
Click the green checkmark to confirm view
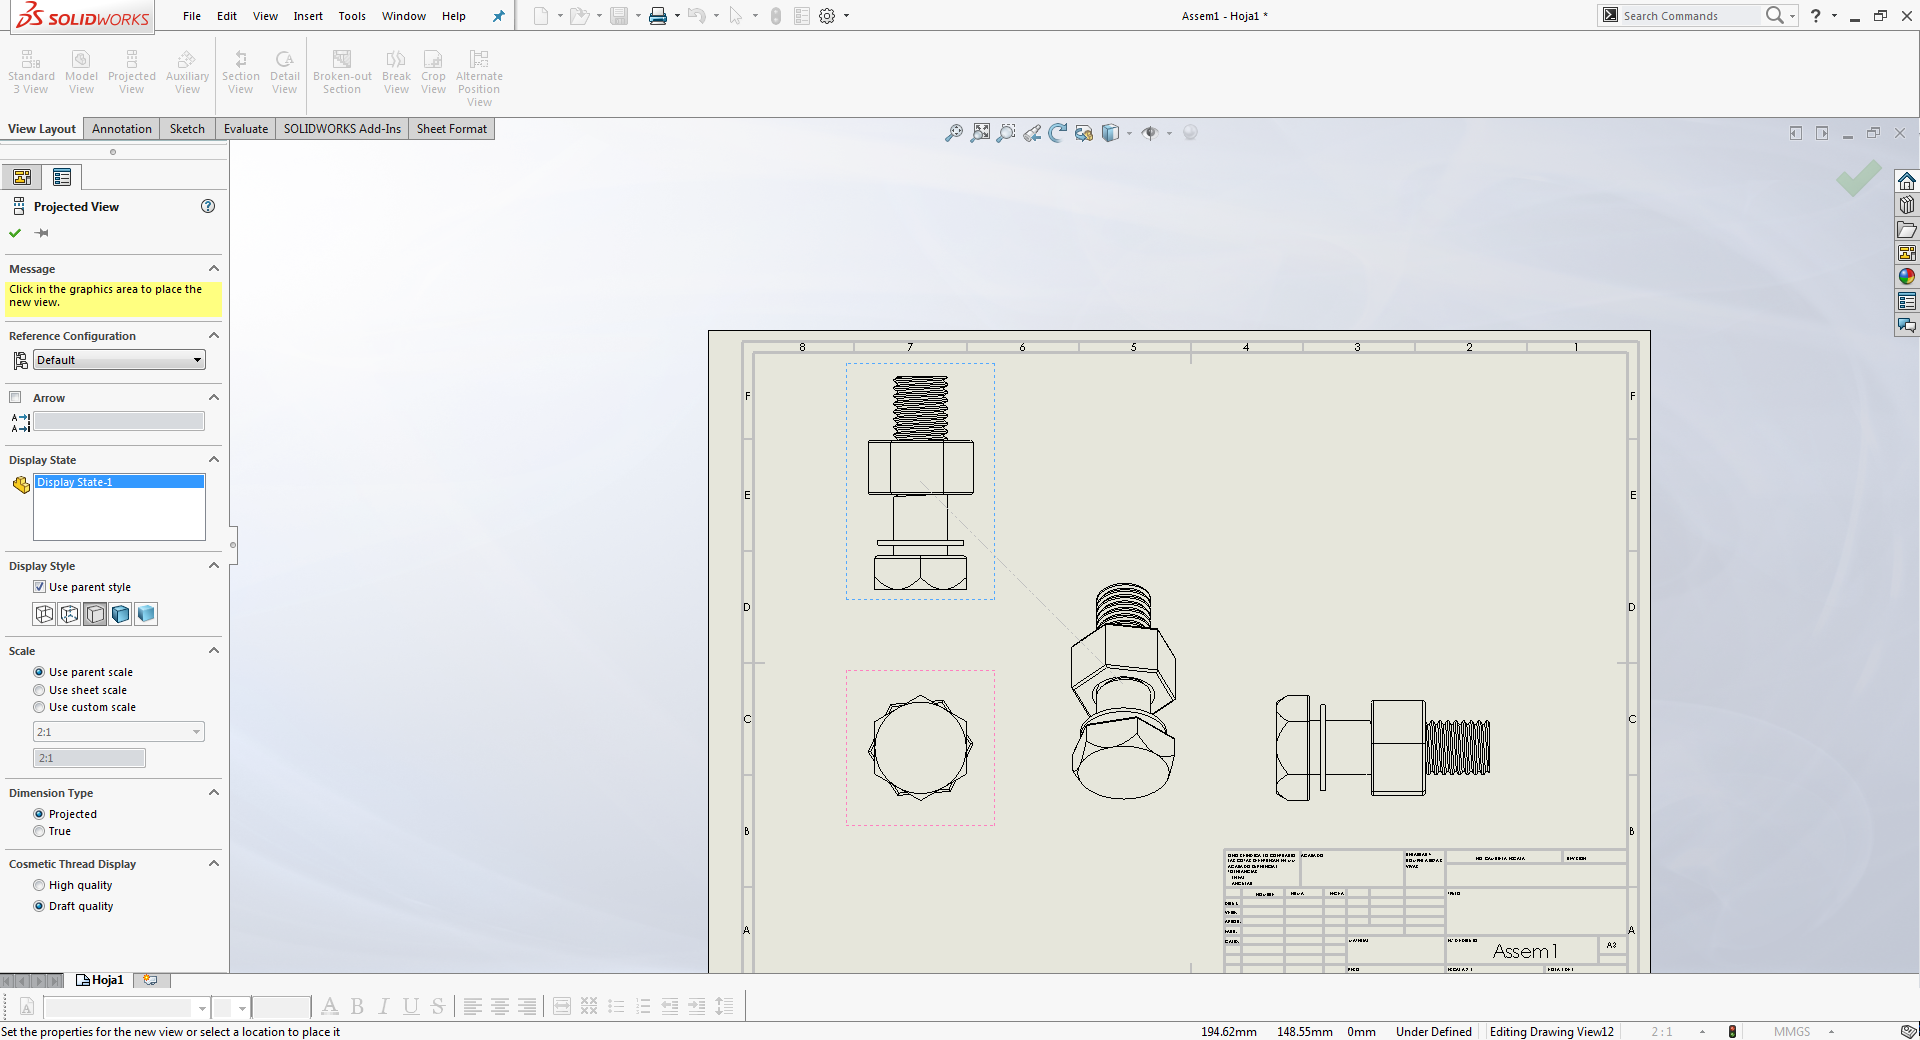click(x=14, y=233)
